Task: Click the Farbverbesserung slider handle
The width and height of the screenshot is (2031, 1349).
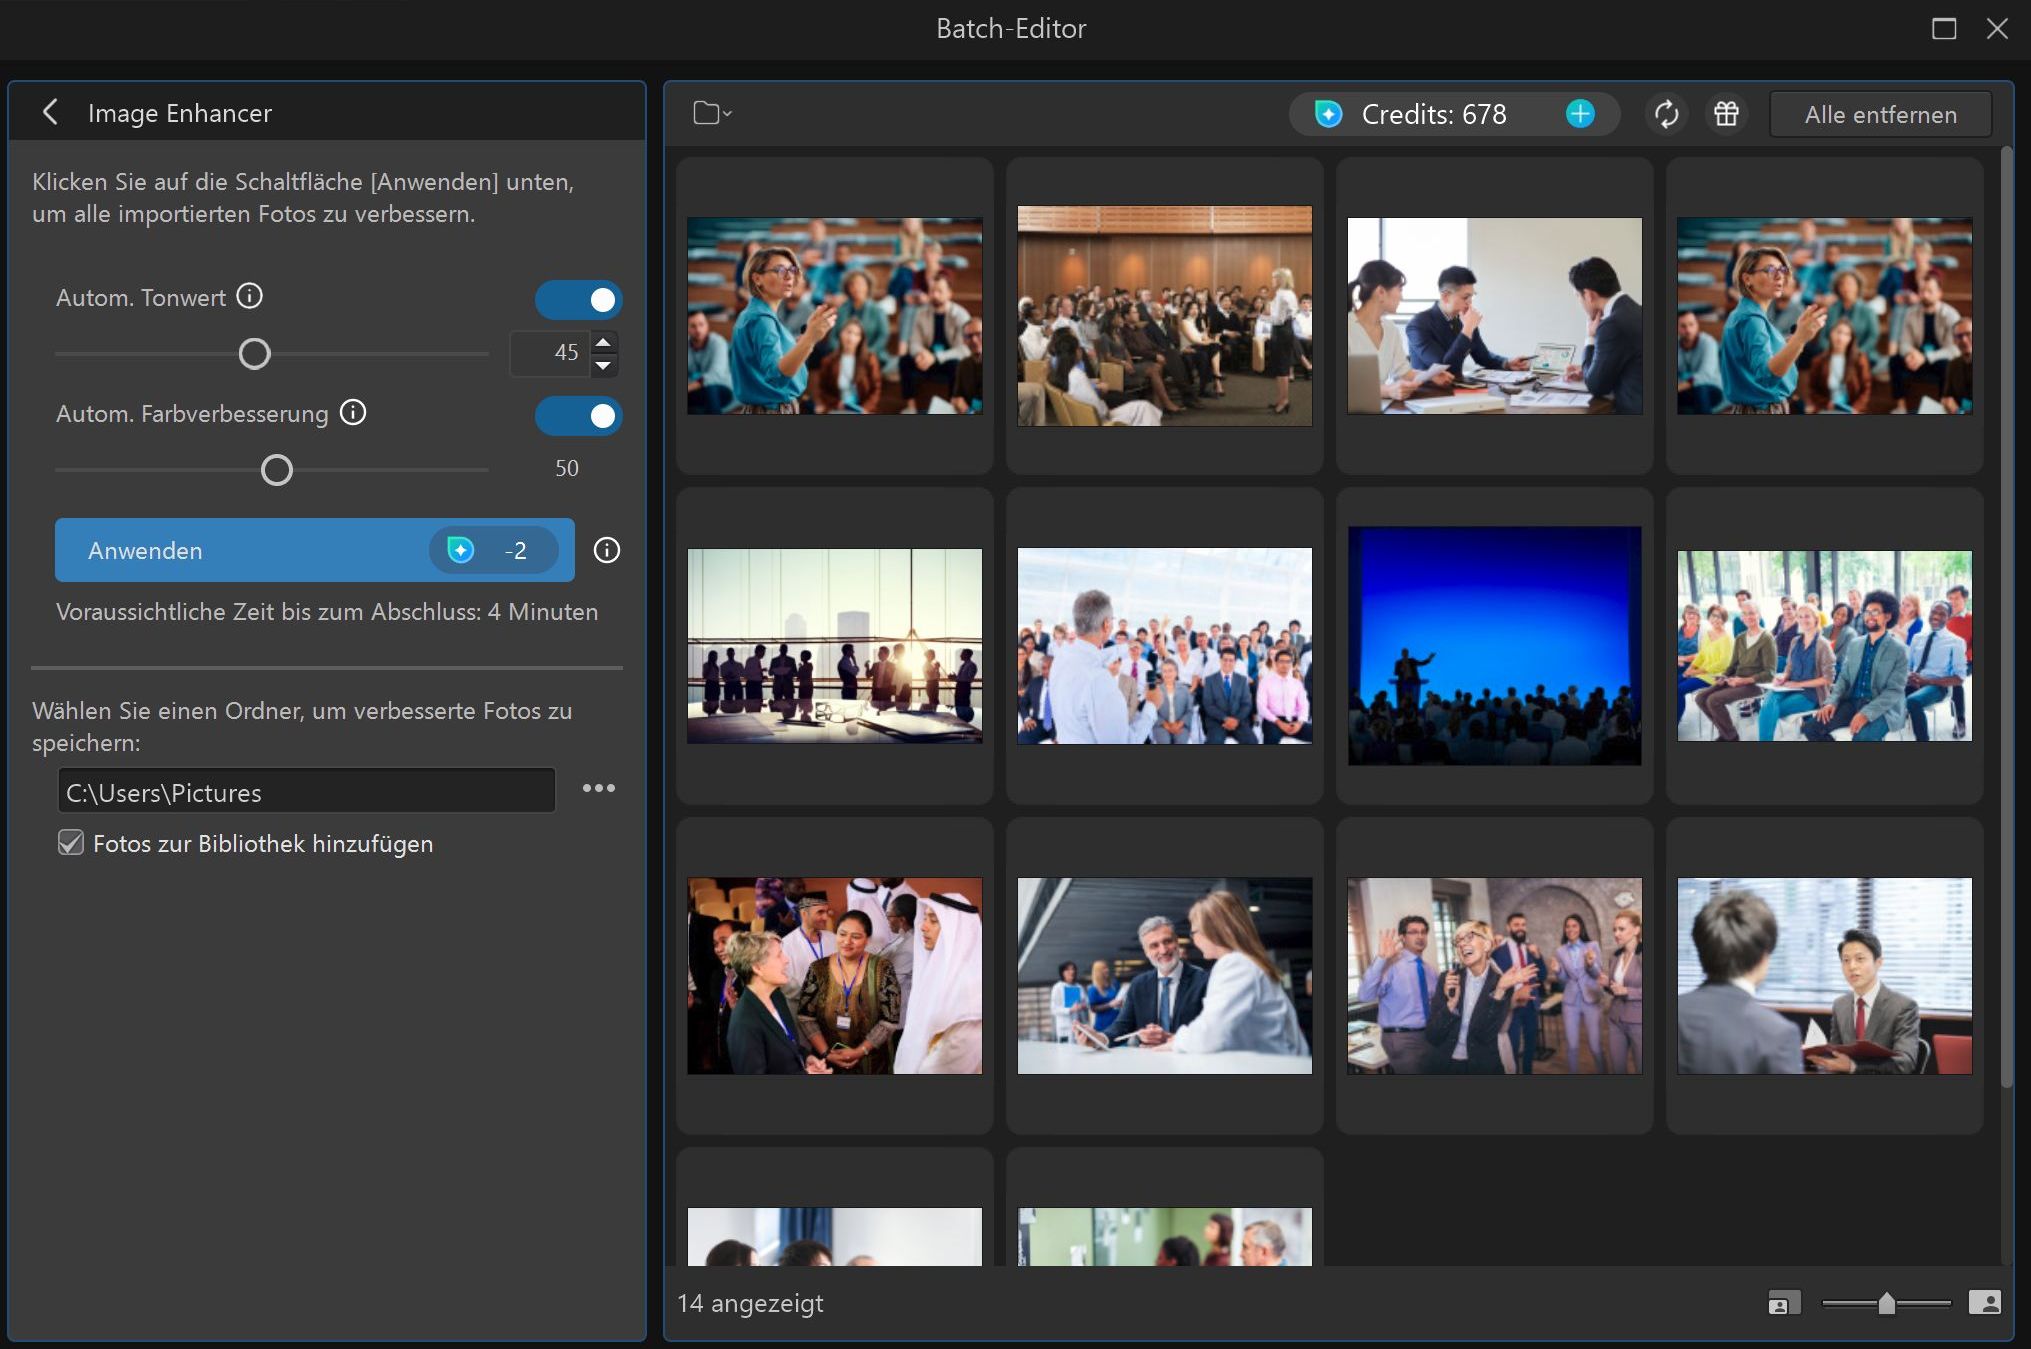Action: pyautogui.click(x=277, y=470)
